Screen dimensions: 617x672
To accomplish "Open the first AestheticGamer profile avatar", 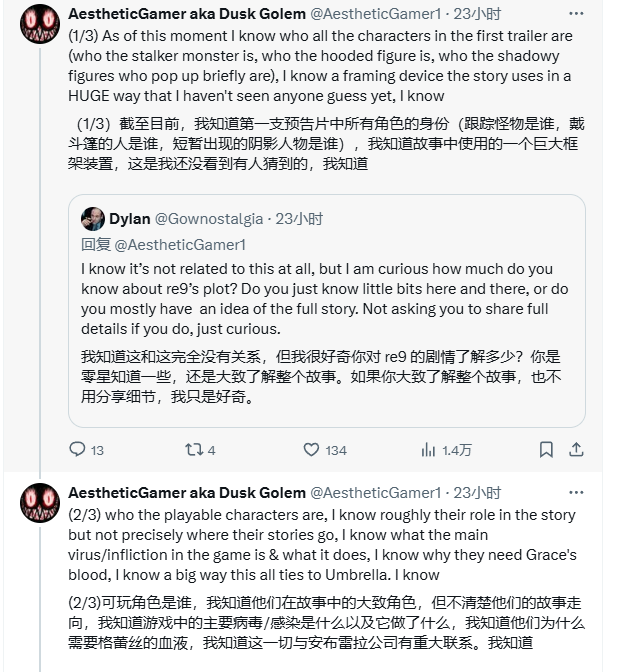I will tap(38, 23).
